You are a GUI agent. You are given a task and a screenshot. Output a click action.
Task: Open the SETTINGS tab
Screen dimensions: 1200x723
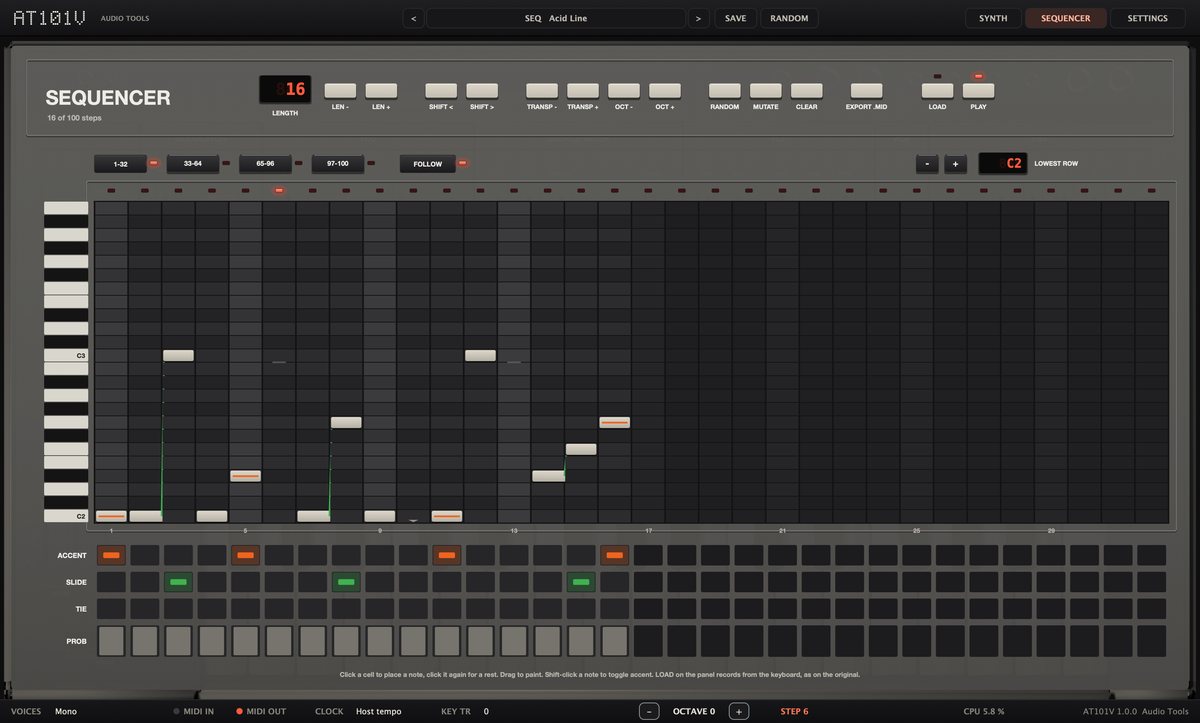[1147, 18]
